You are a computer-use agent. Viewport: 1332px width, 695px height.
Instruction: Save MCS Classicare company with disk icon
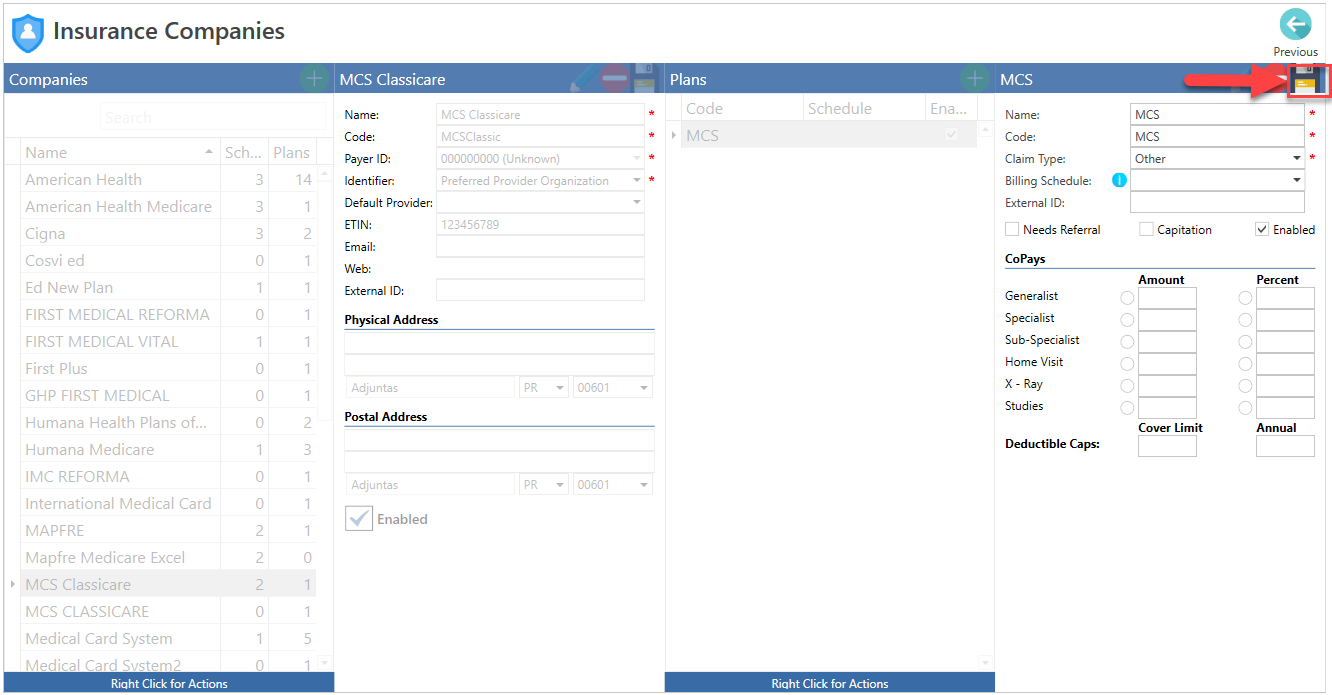(x=643, y=79)
